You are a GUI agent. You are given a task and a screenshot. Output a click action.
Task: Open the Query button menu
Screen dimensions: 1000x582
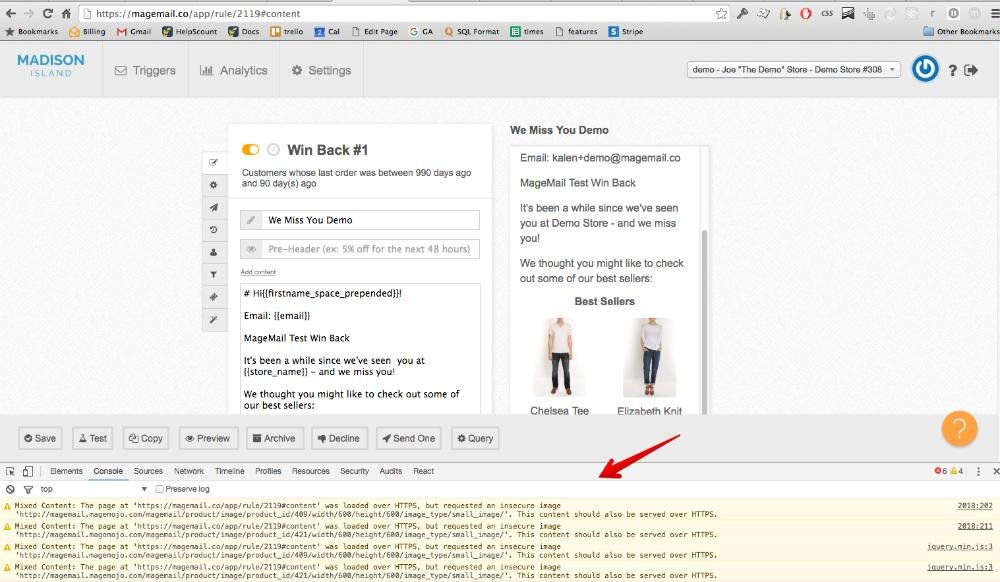[475, 438]
